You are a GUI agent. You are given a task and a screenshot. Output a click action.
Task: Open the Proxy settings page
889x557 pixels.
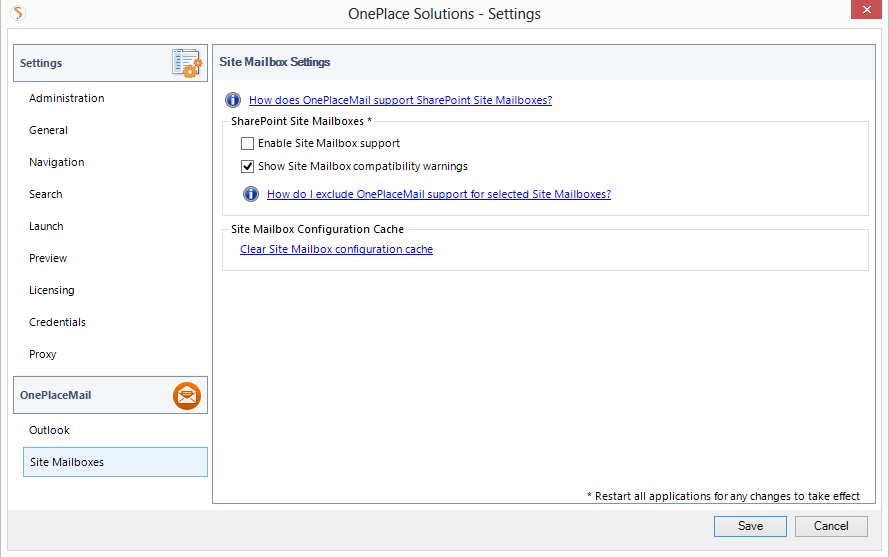(x=43, y=354)
